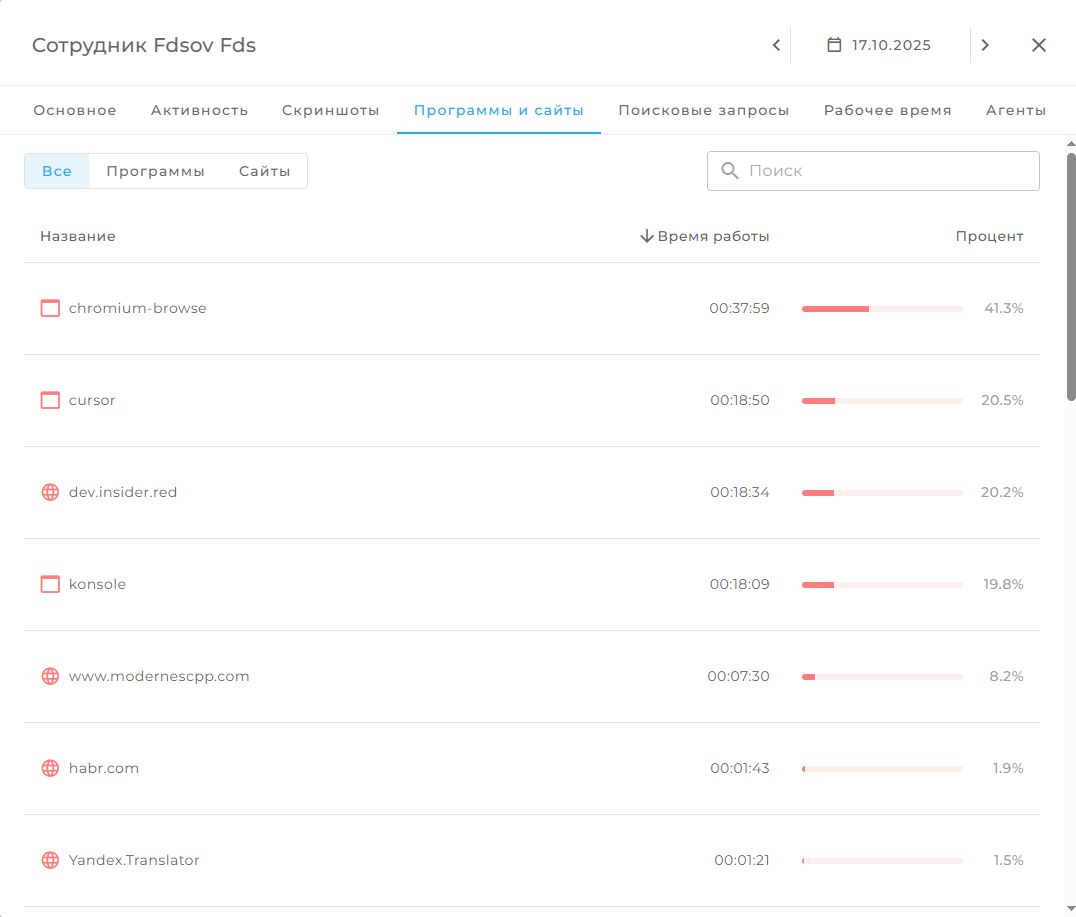Go to next day with right chevron
The height and width of the screenshot is (917, 1076).
(x=985, y=45)
